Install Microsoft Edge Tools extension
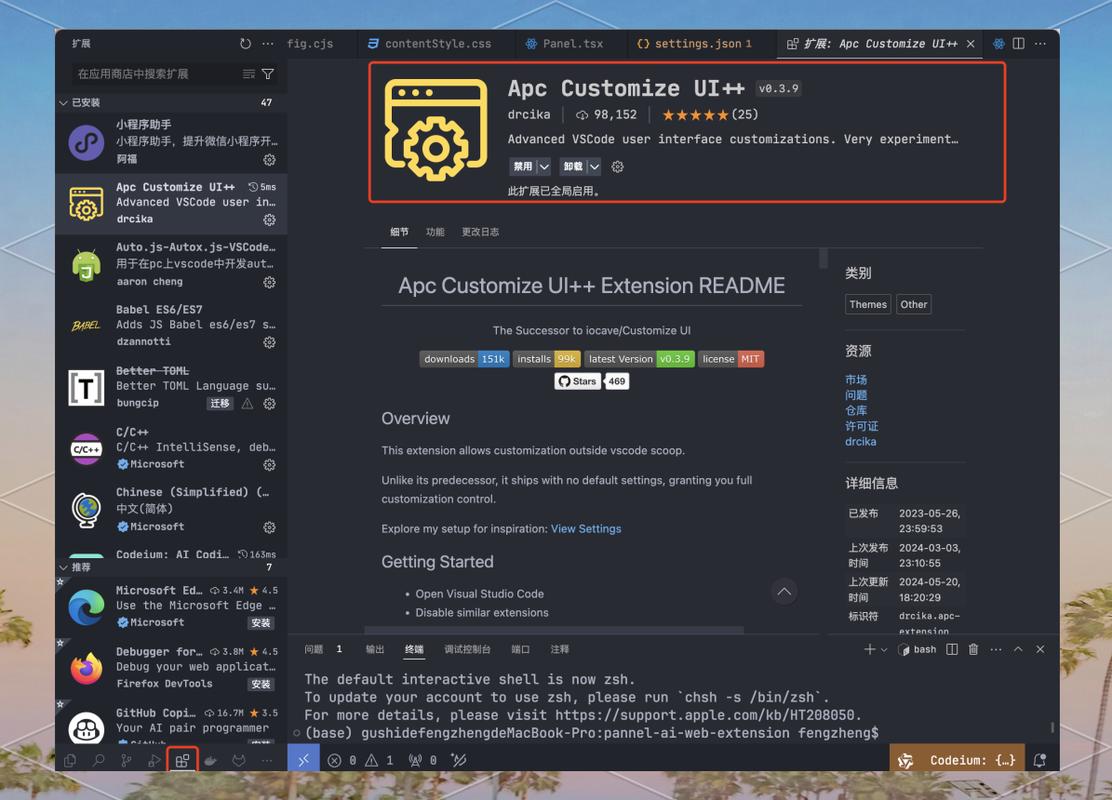1112x800 pixels. pyautogui.click(x=261, y=623)
